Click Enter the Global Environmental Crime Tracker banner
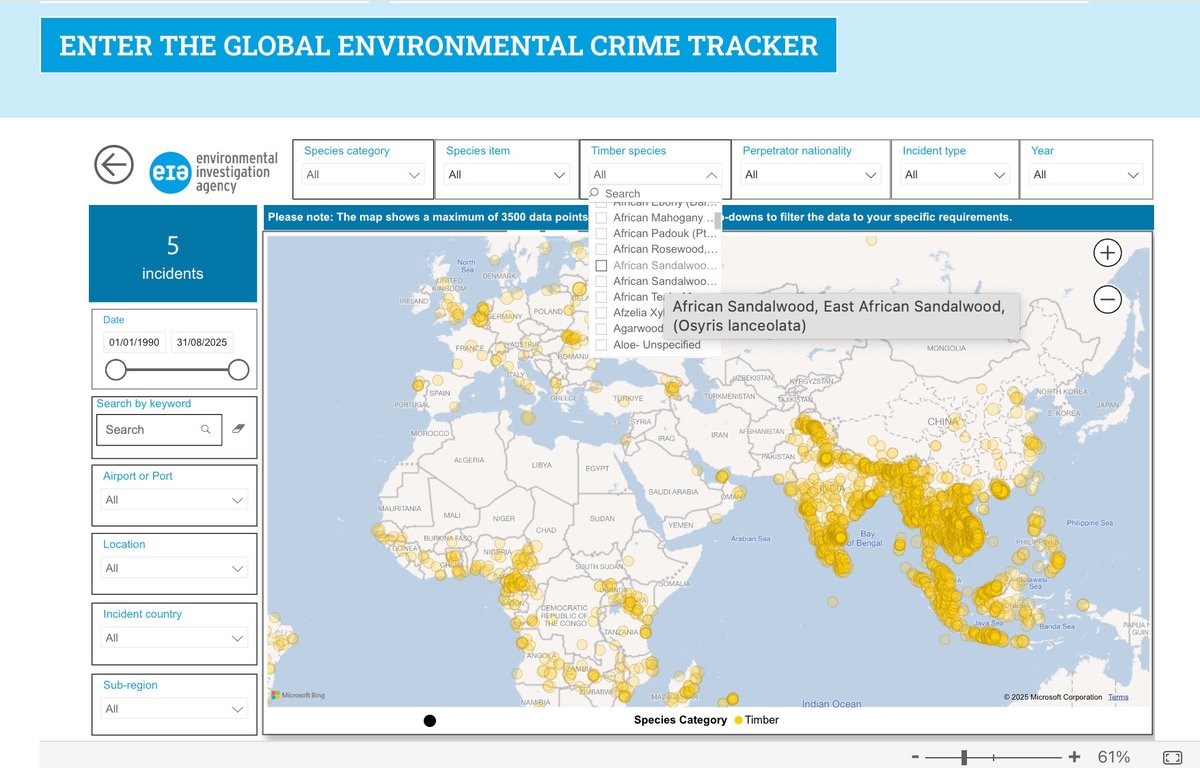1200x768 pixels. coord(438,45)
